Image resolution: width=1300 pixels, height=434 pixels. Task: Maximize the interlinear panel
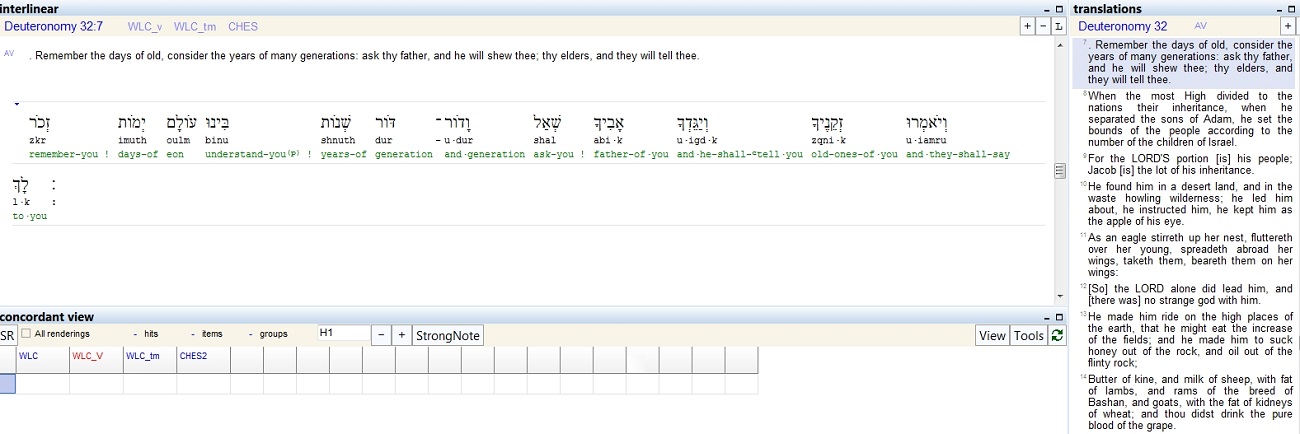(x=1059, y=9)
